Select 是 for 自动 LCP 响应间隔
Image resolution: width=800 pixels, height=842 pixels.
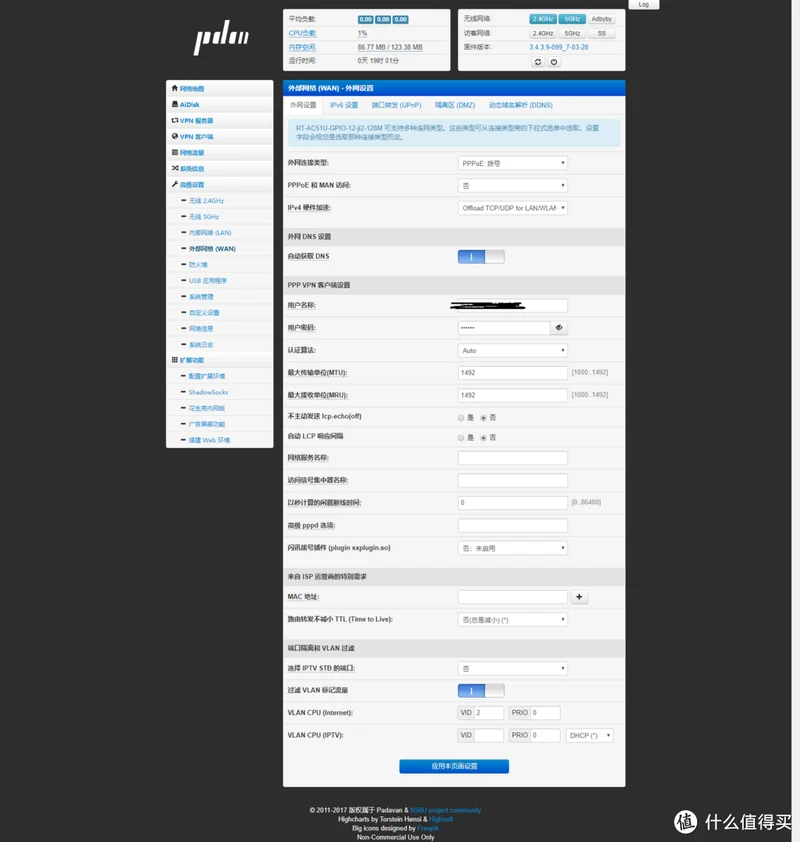click(x=461, y=438)
